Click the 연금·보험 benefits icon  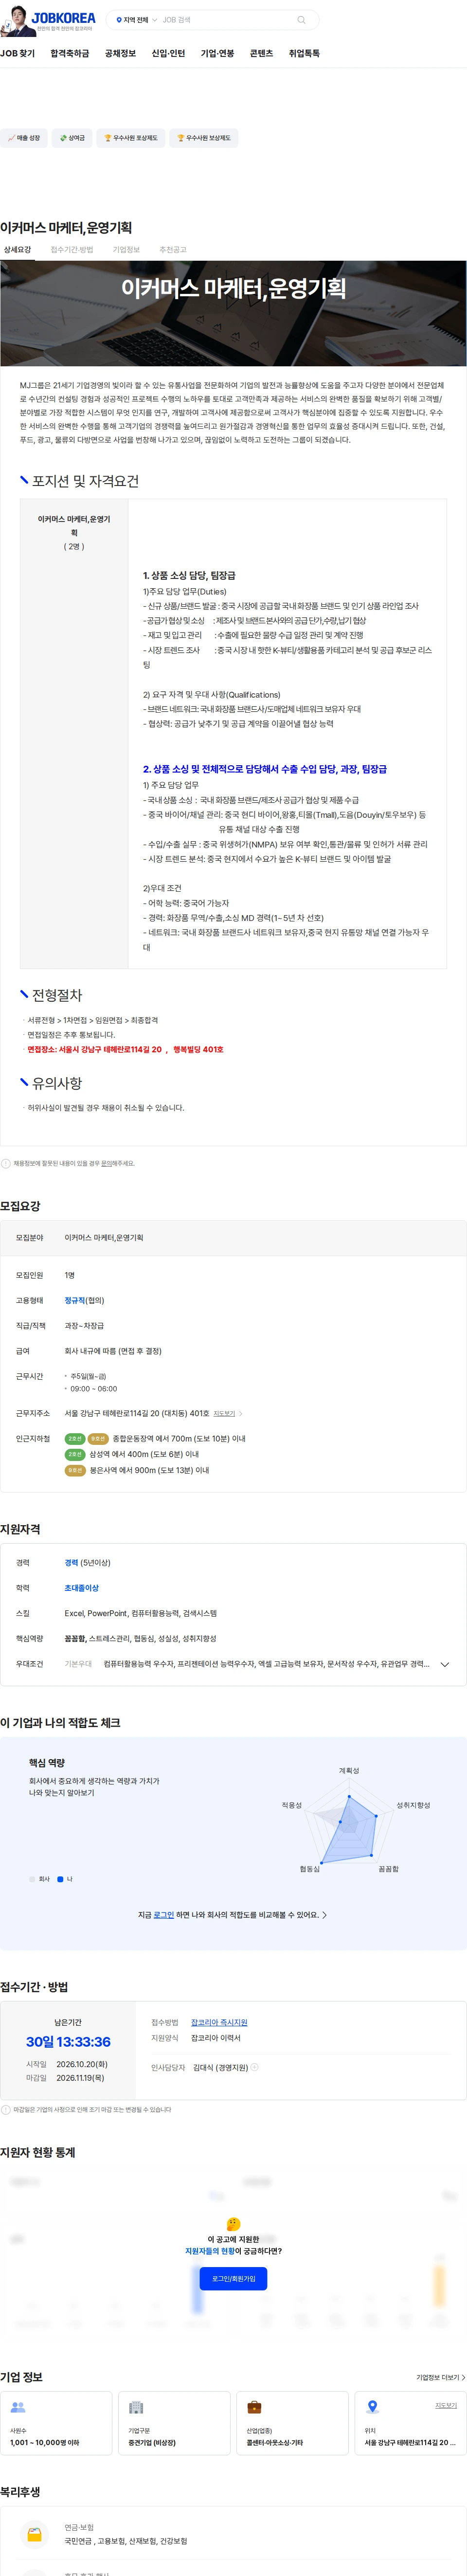(35, 2534)
